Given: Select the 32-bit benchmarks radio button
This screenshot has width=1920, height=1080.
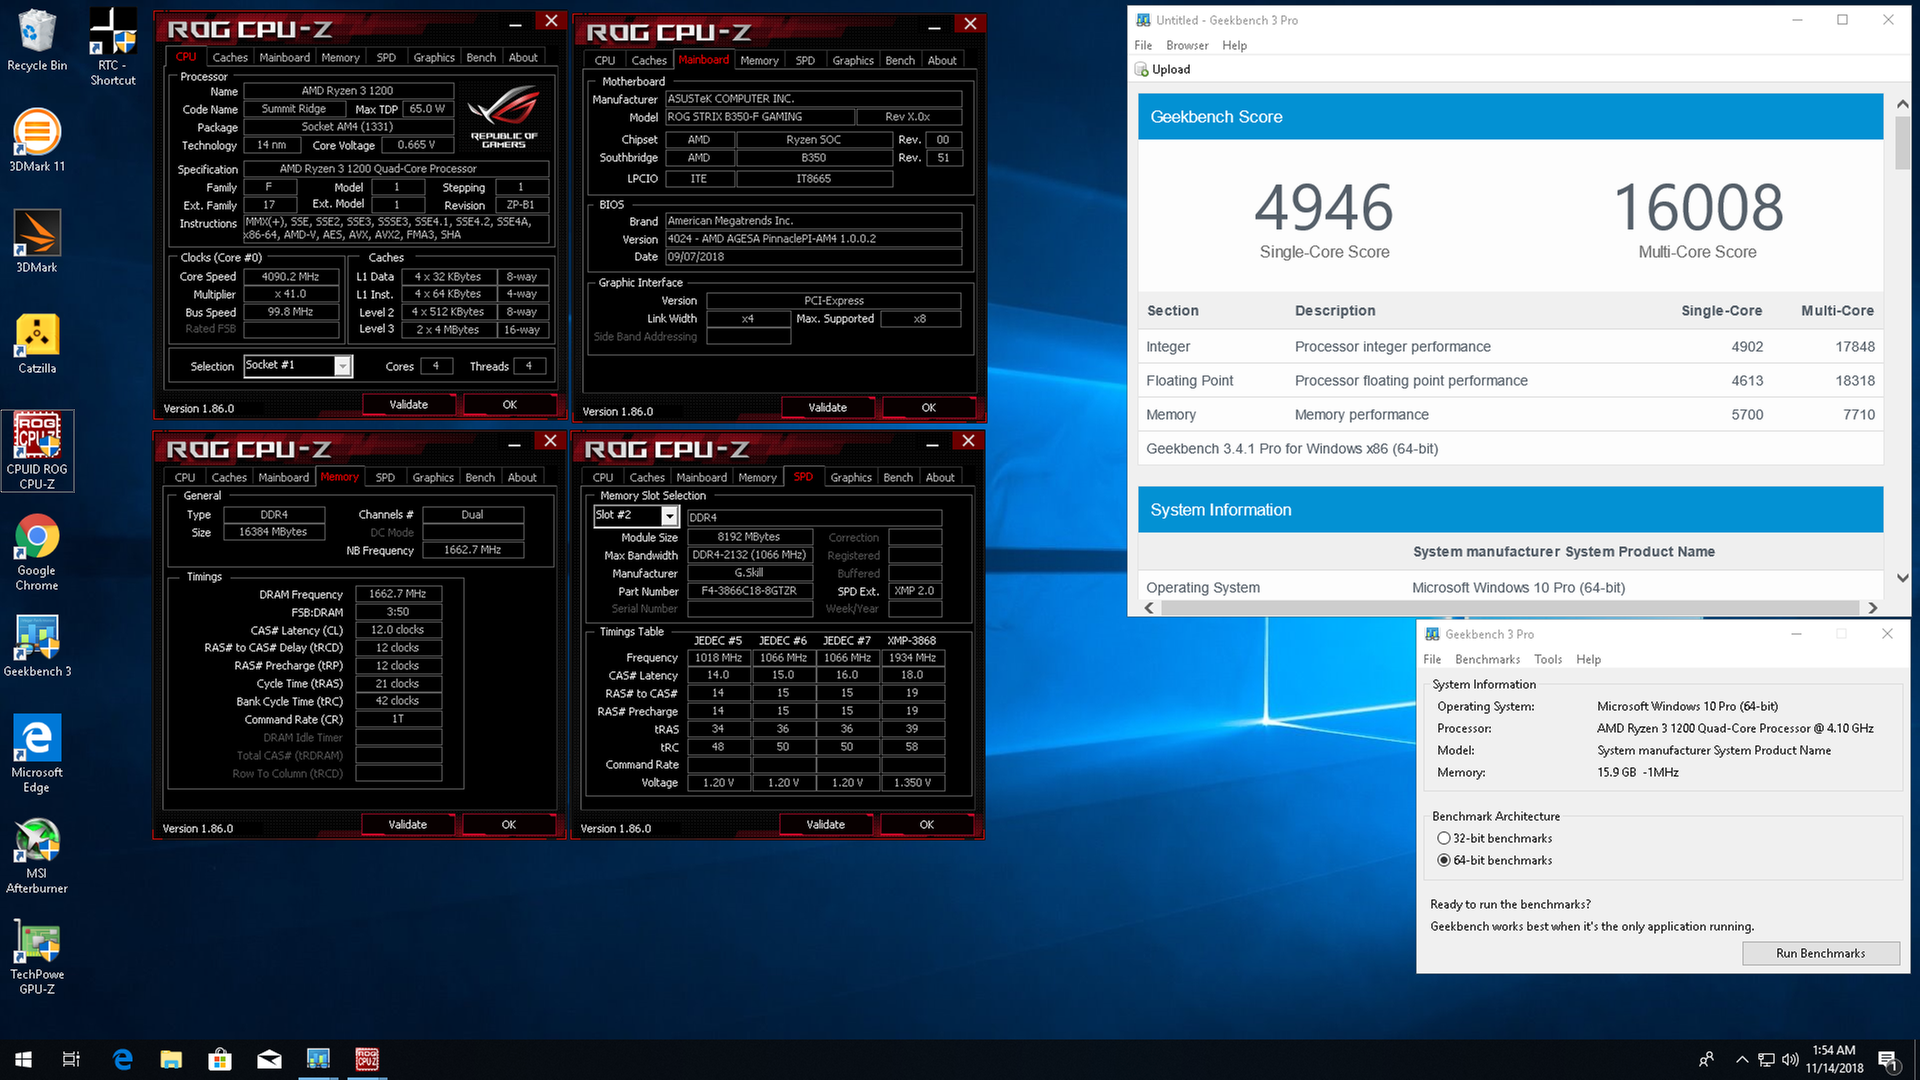Looking at the screenshot, I should click(x=1443, y=838).
